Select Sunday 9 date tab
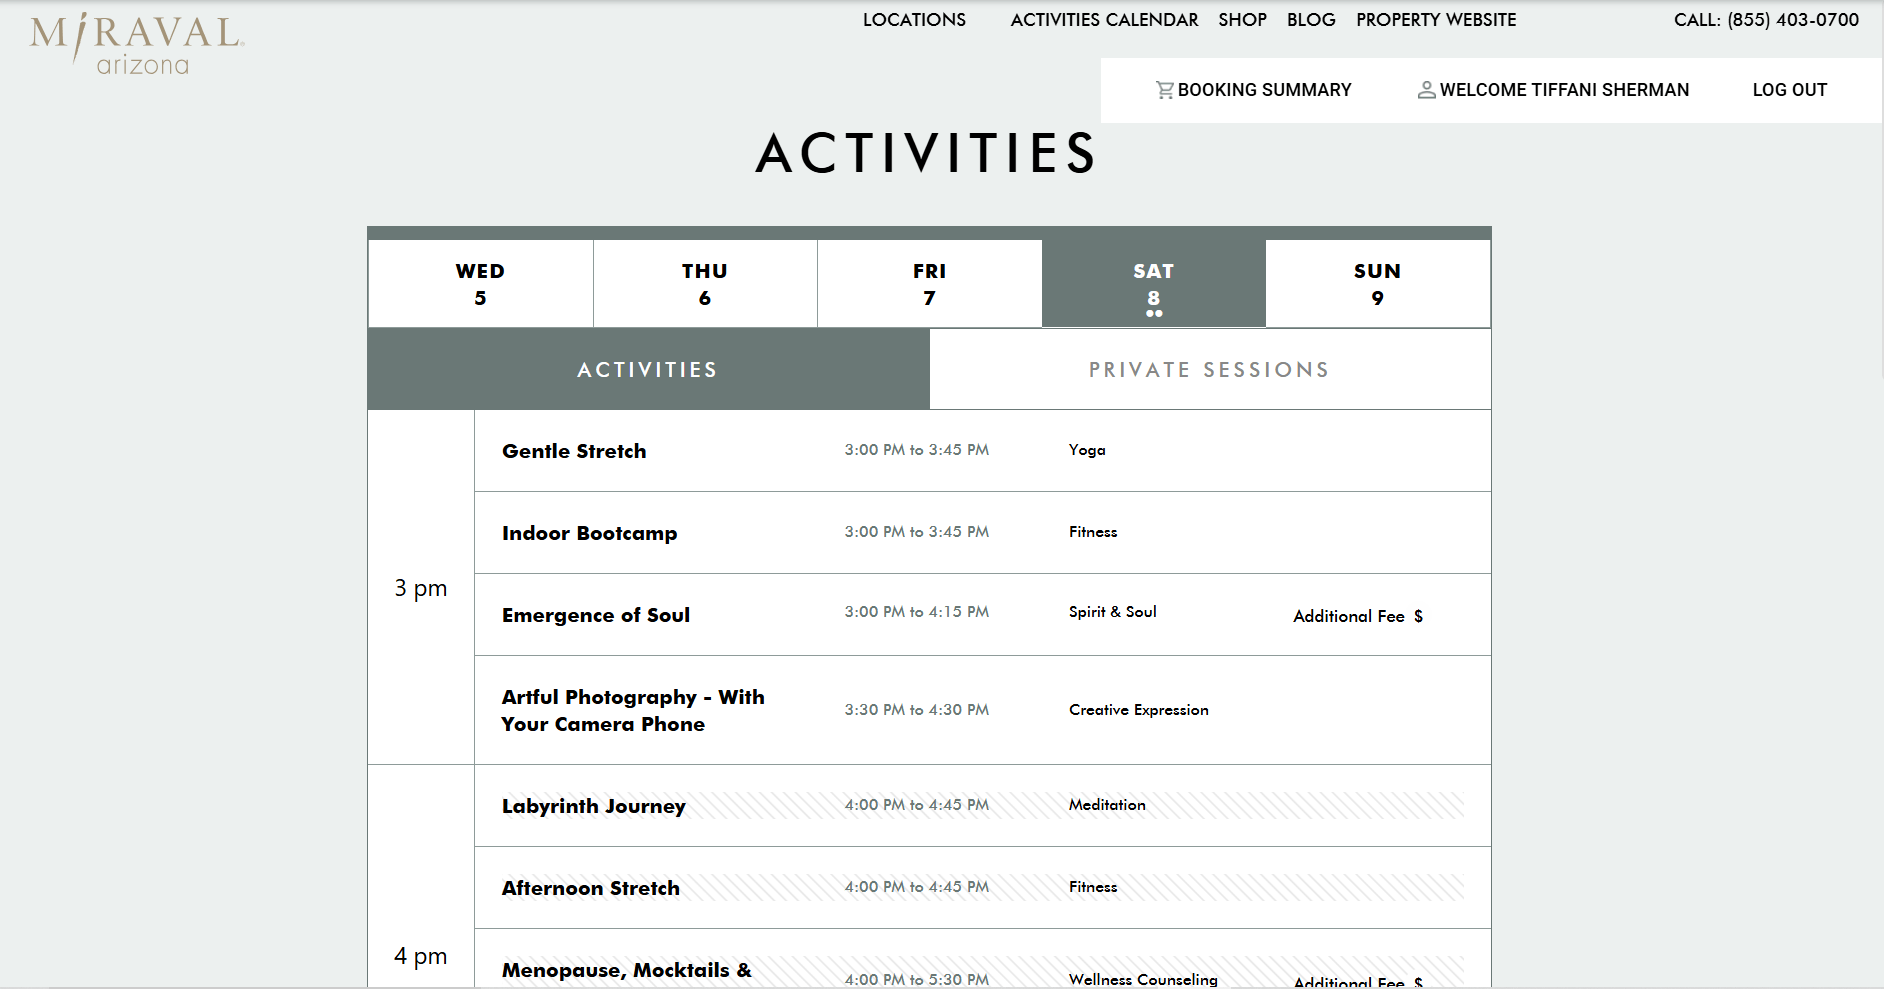Screen dimensions: 1884x989 [x=1377, y=284]
